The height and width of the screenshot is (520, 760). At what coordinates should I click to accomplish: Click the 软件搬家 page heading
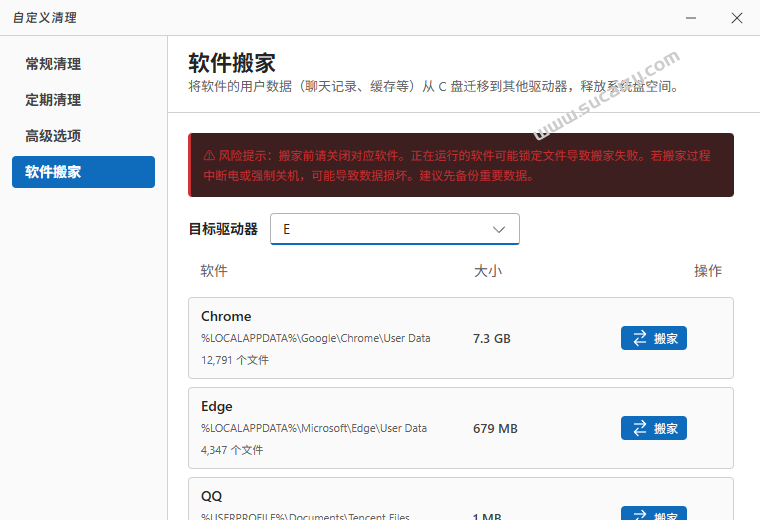(x=232, y=63)
